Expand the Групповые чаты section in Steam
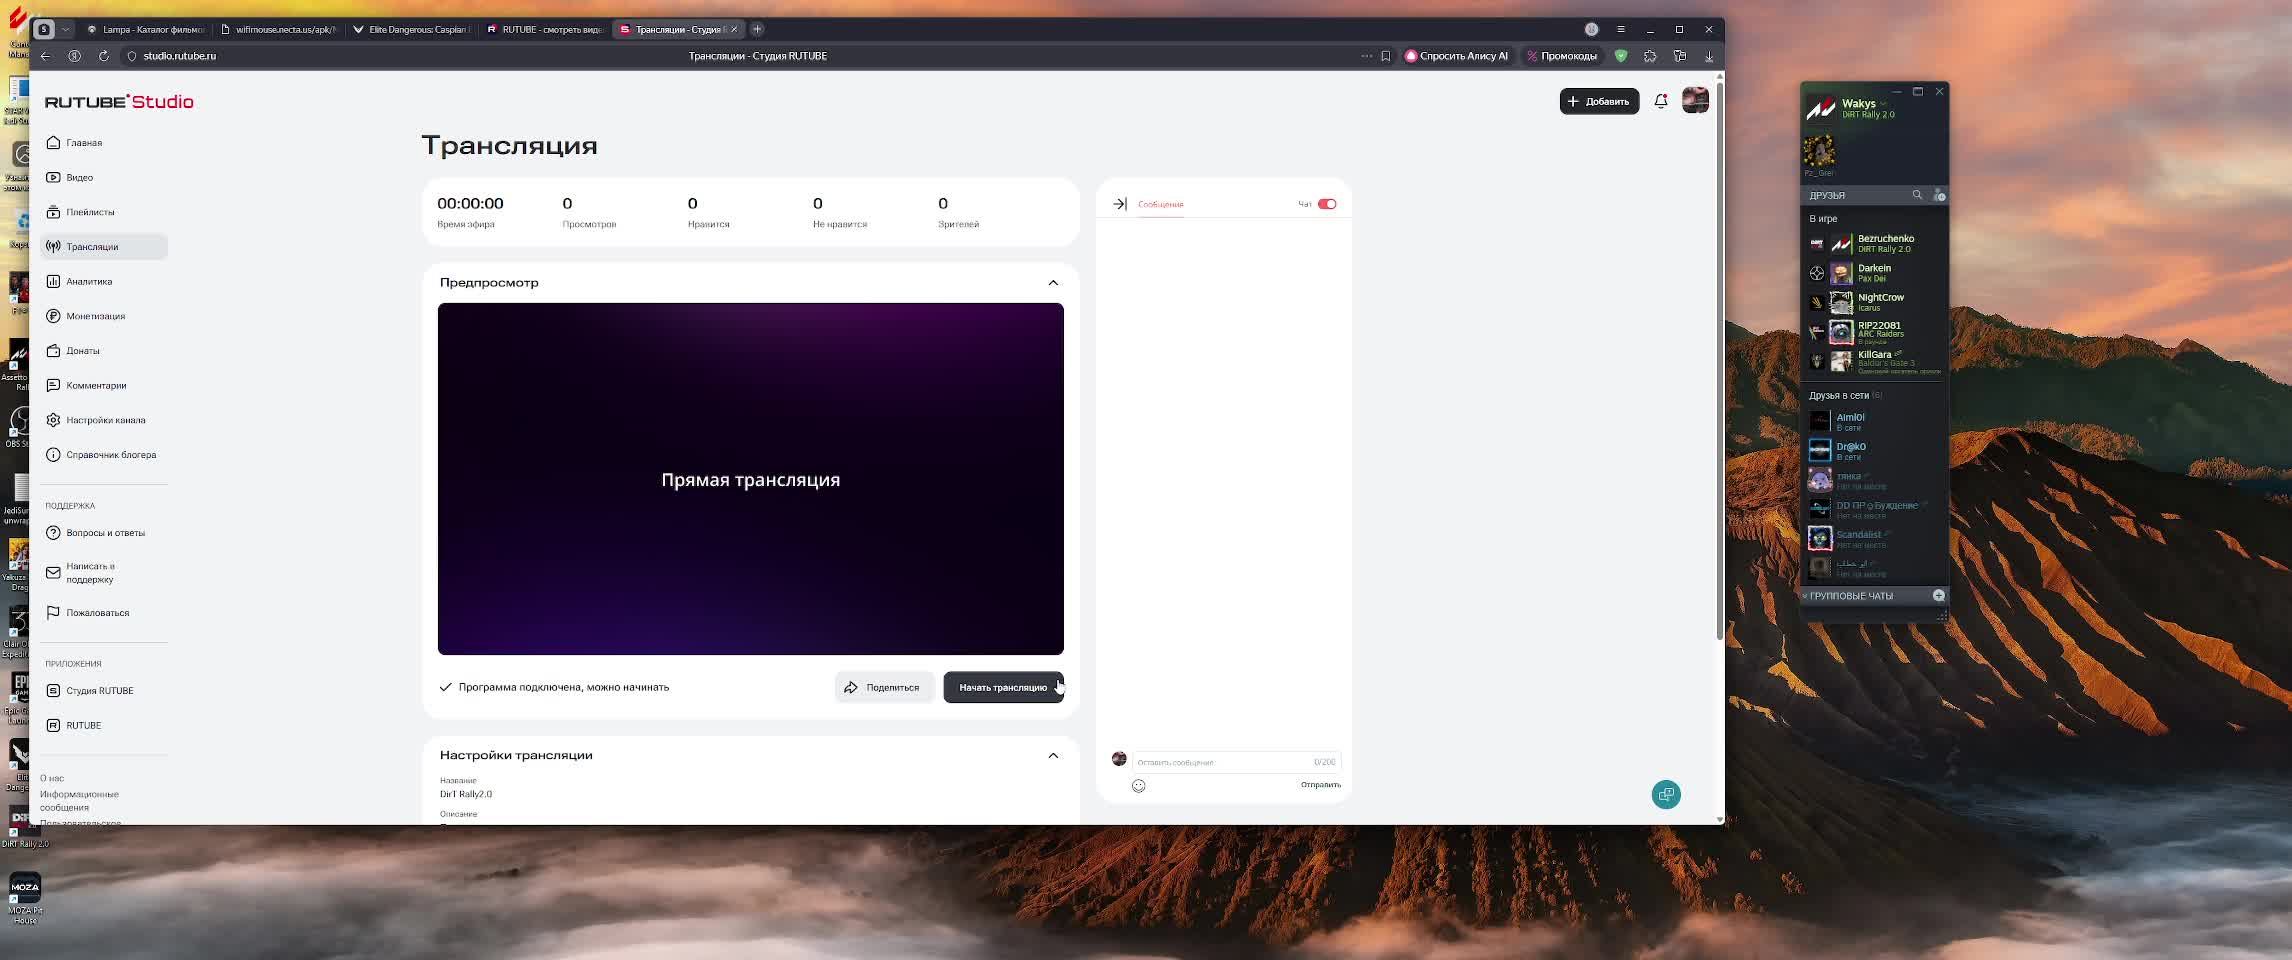 1850,596
